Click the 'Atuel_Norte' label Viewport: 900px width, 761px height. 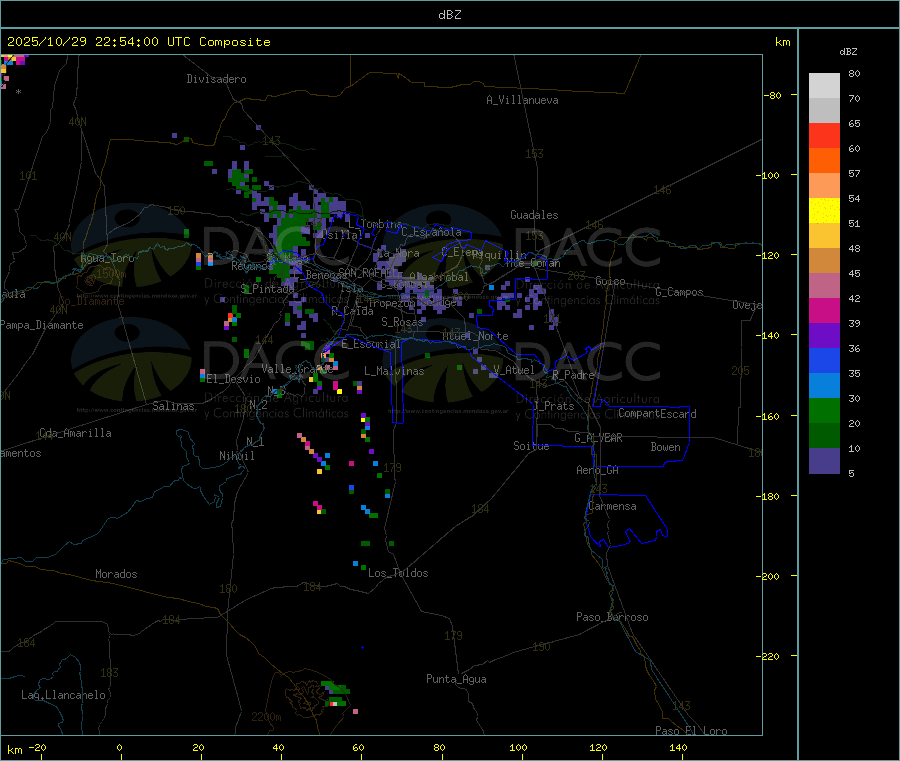(475, 336)
